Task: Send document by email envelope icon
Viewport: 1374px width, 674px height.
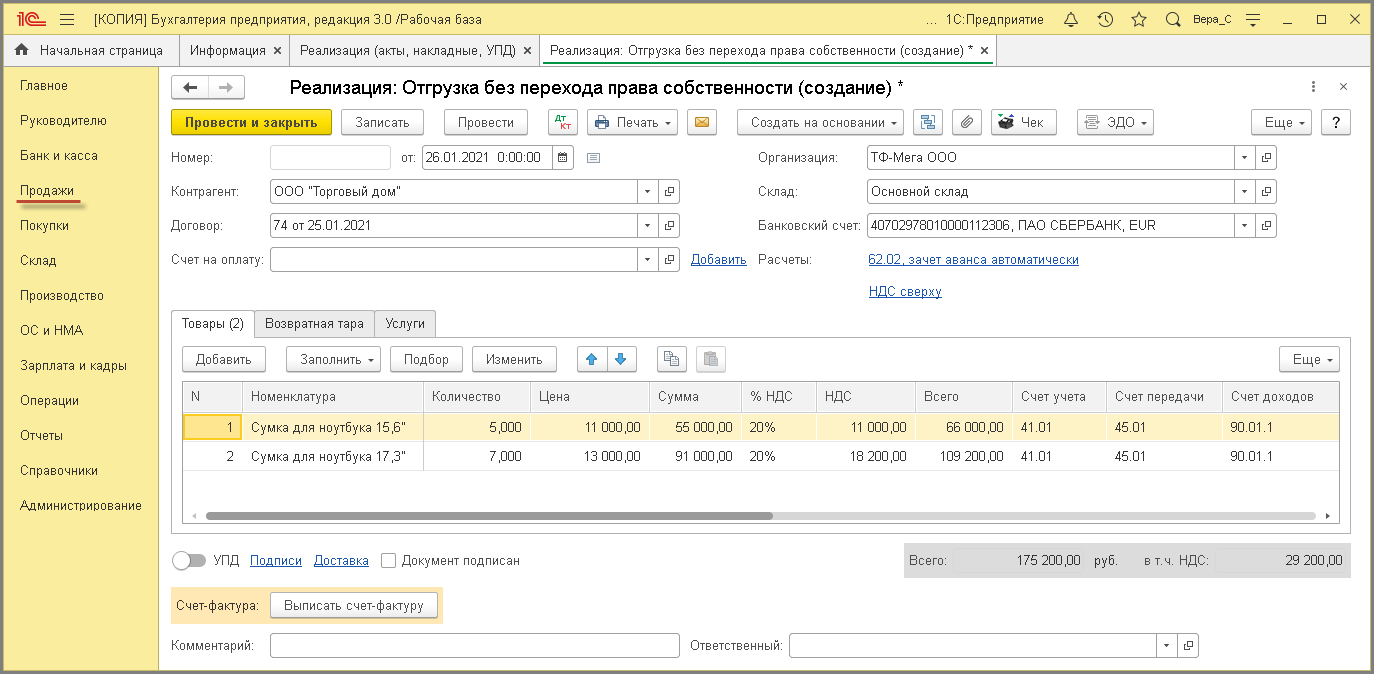Action: coord(701,122)
